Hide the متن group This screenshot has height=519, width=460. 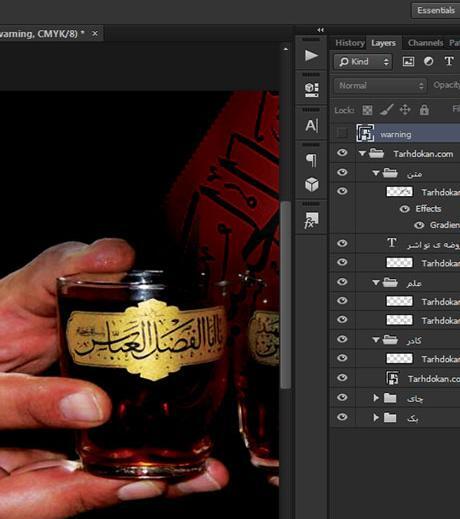click(x=342, y=172)
